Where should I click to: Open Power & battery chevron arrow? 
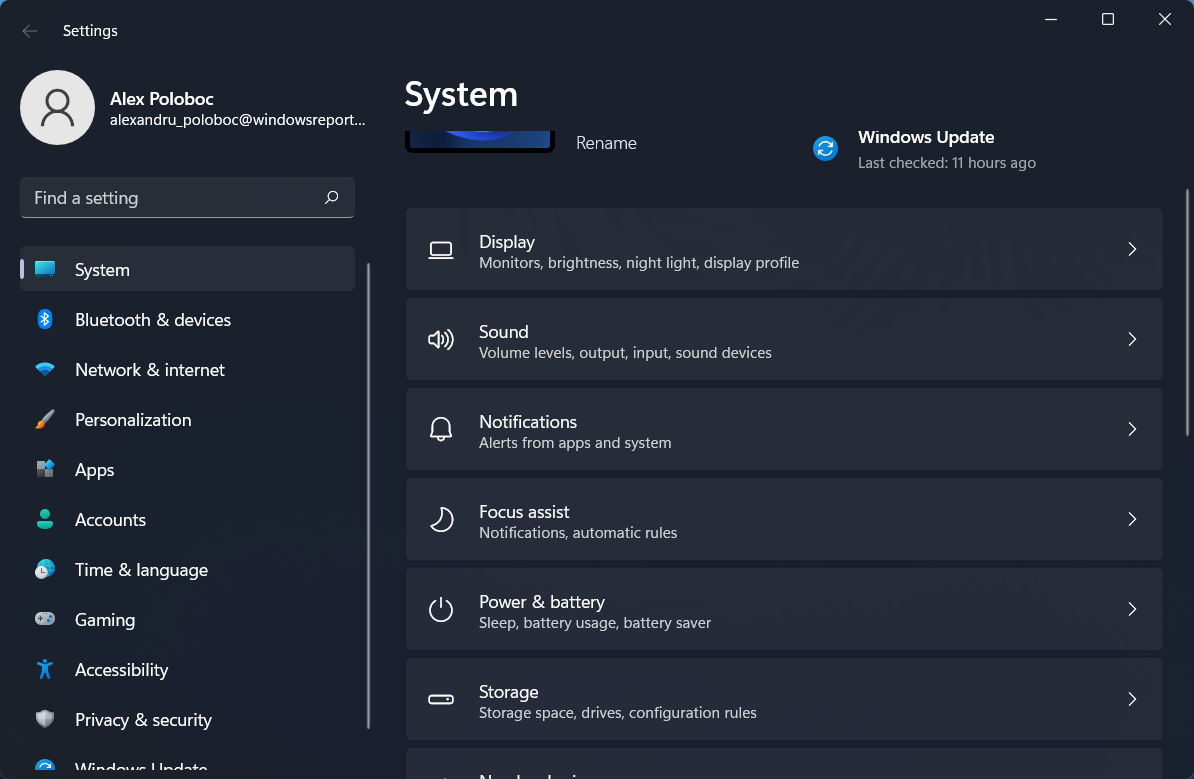point(1132,609)
